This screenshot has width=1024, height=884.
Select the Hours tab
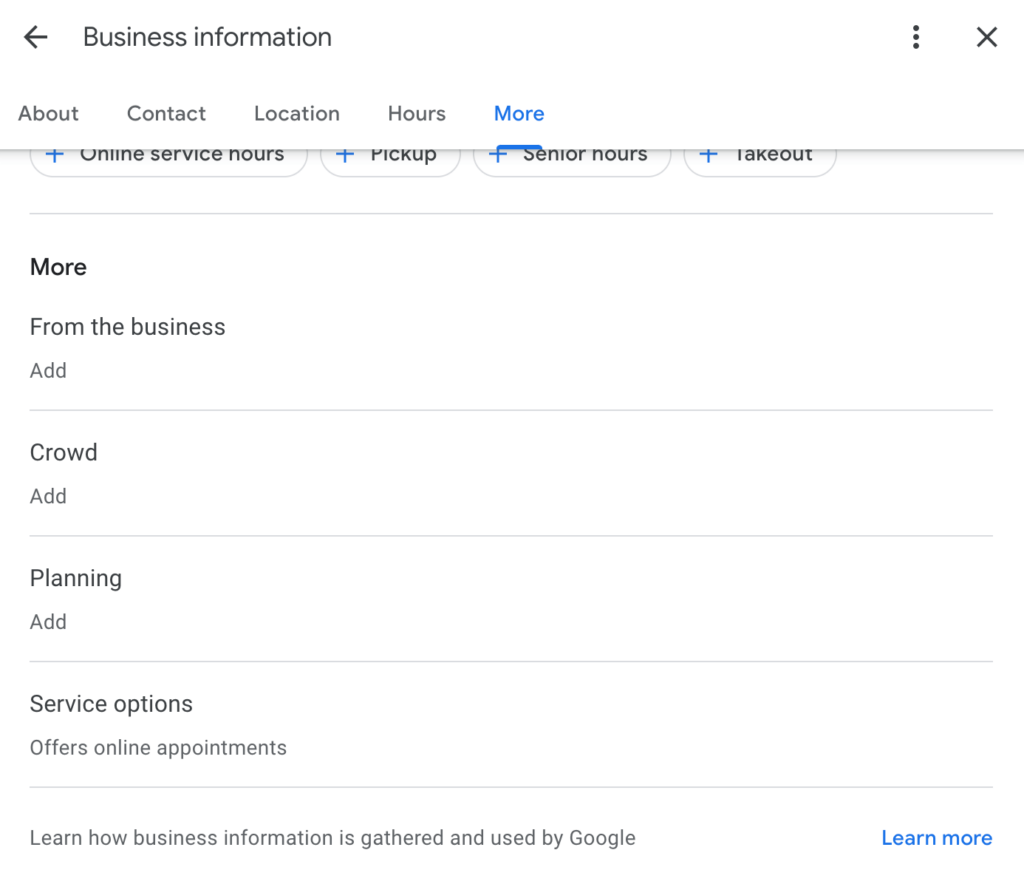417,114
